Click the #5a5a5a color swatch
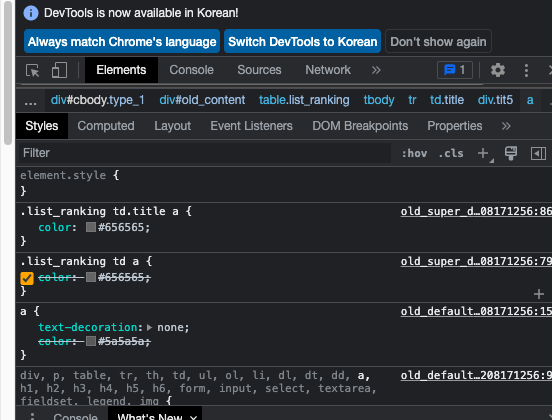The image size is (552, 420). tap(91, 341)
